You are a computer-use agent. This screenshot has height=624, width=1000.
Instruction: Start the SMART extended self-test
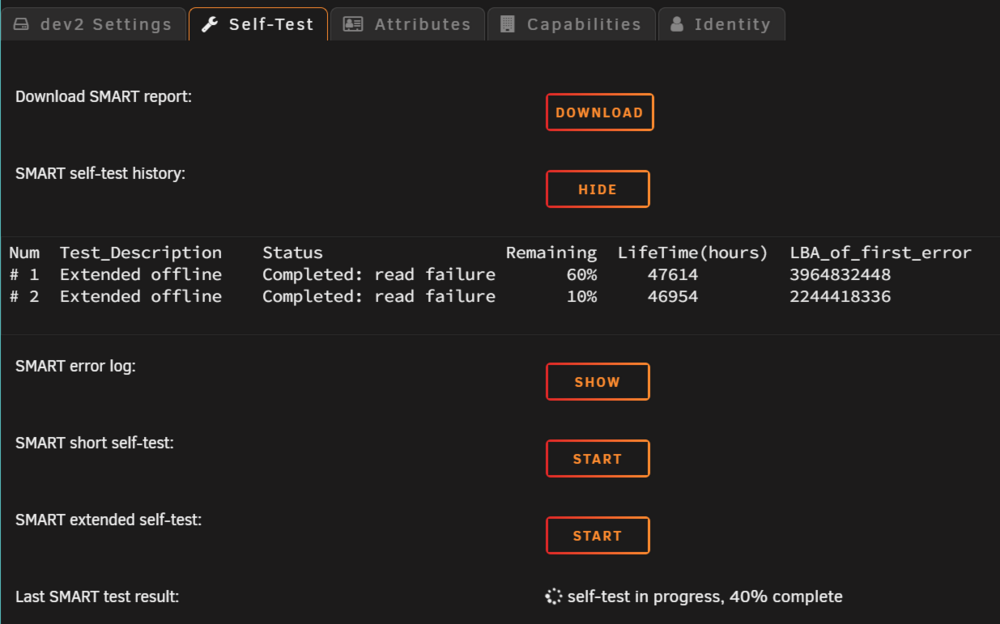click(x=598, y=535)
